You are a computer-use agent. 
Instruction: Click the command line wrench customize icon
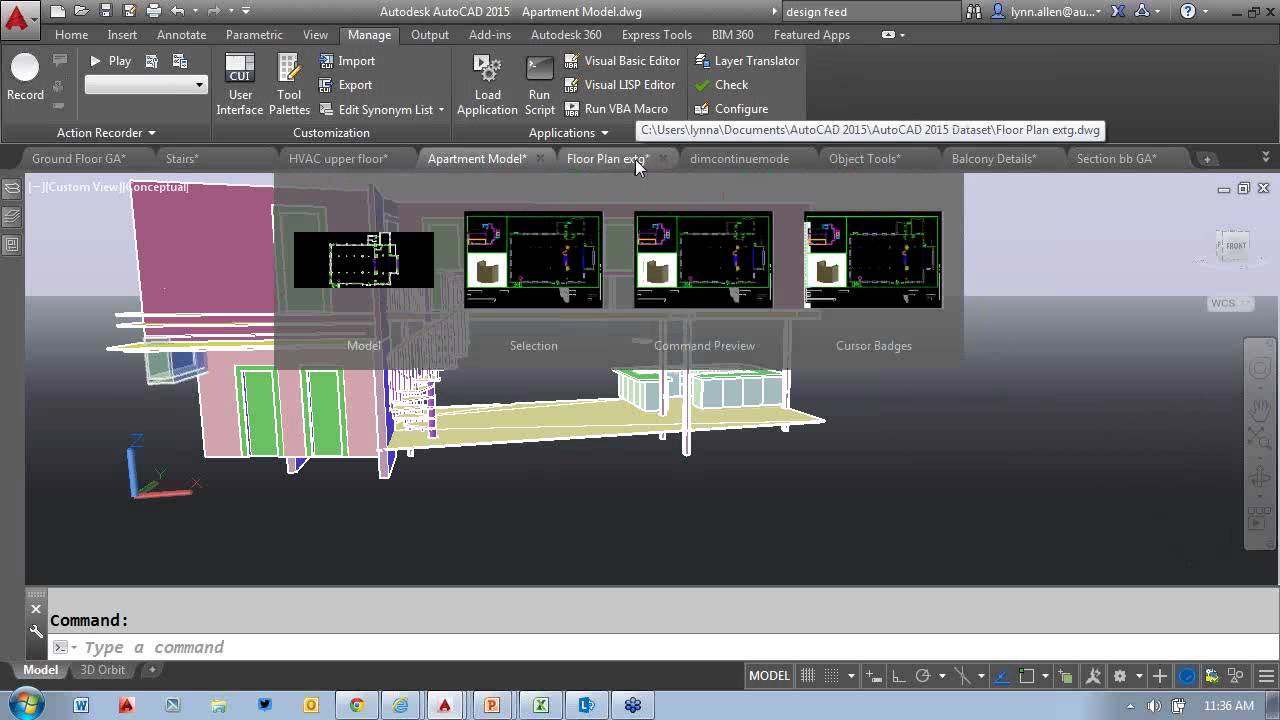point(36,631)
